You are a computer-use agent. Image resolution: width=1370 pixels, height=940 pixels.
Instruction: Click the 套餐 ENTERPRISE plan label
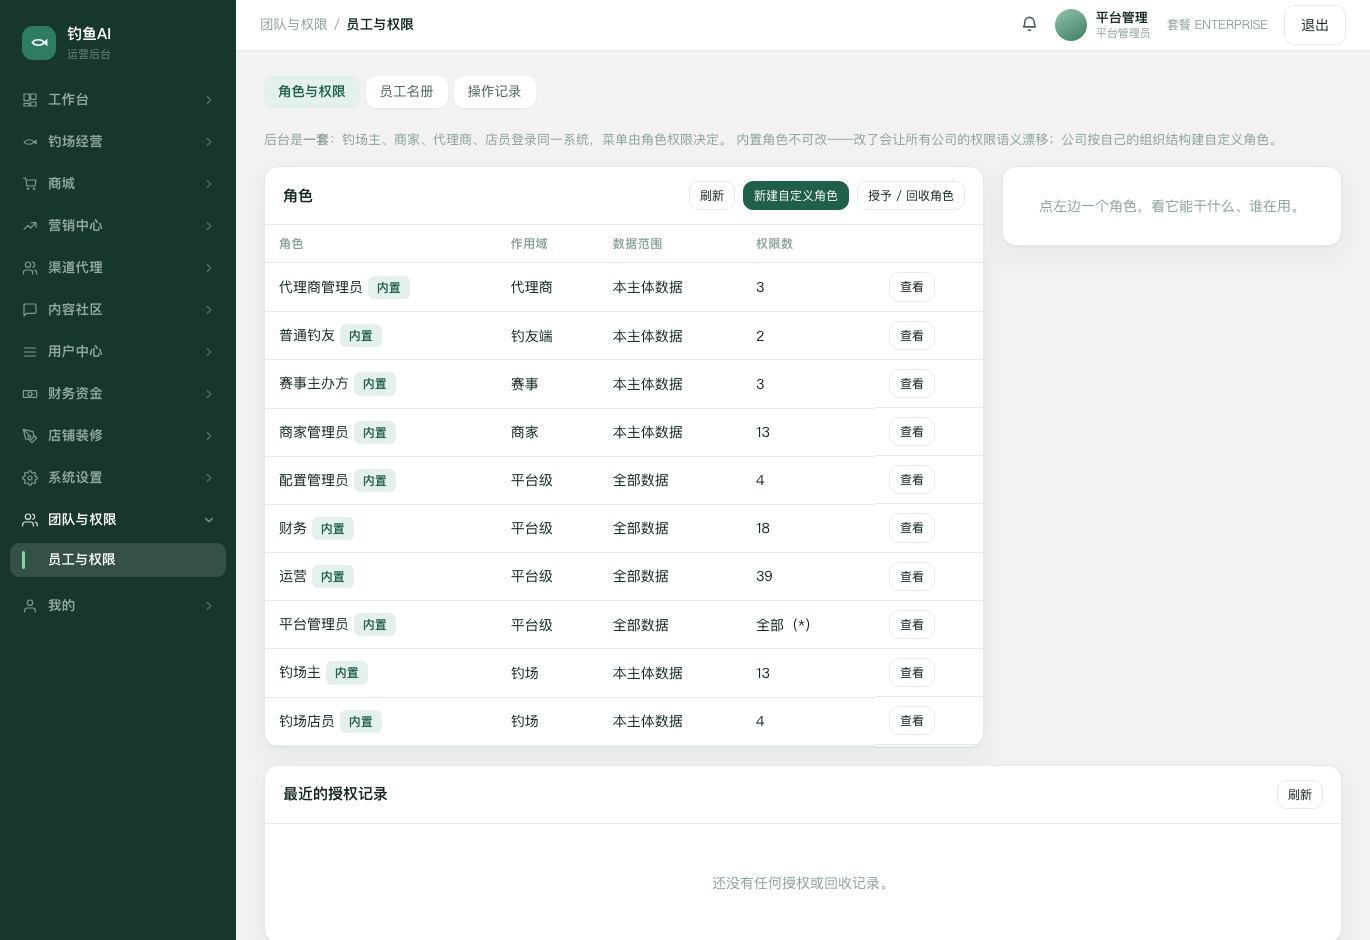click(1217, 25)
